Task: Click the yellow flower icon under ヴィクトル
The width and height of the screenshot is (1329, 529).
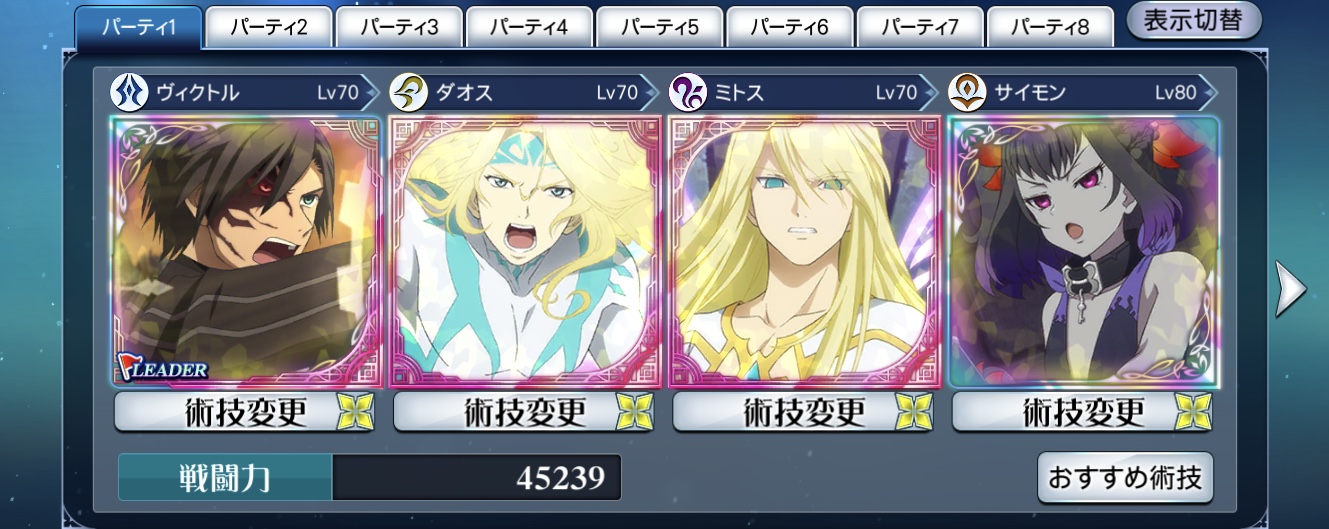Action: pos(356,412)
